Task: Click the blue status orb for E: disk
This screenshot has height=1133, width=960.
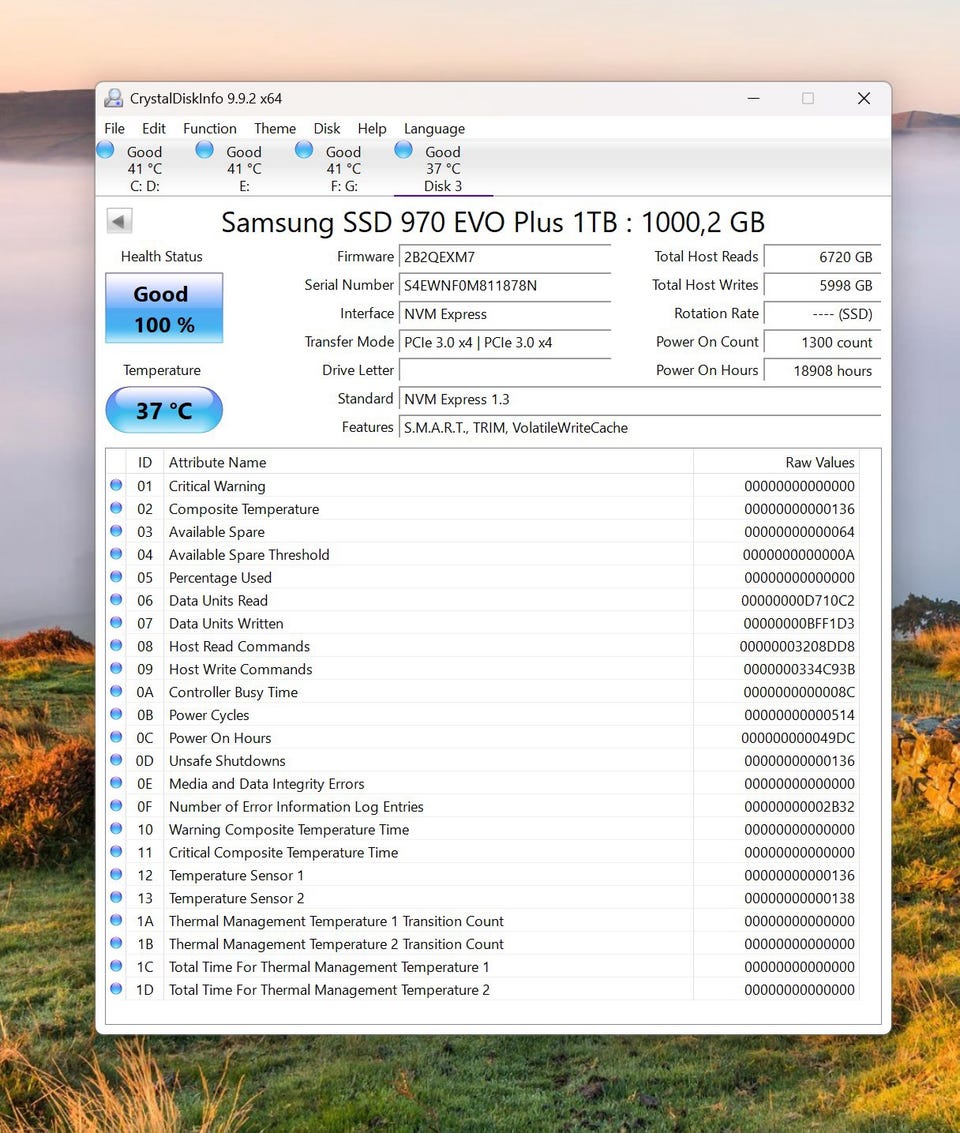Action: (205, 150)
